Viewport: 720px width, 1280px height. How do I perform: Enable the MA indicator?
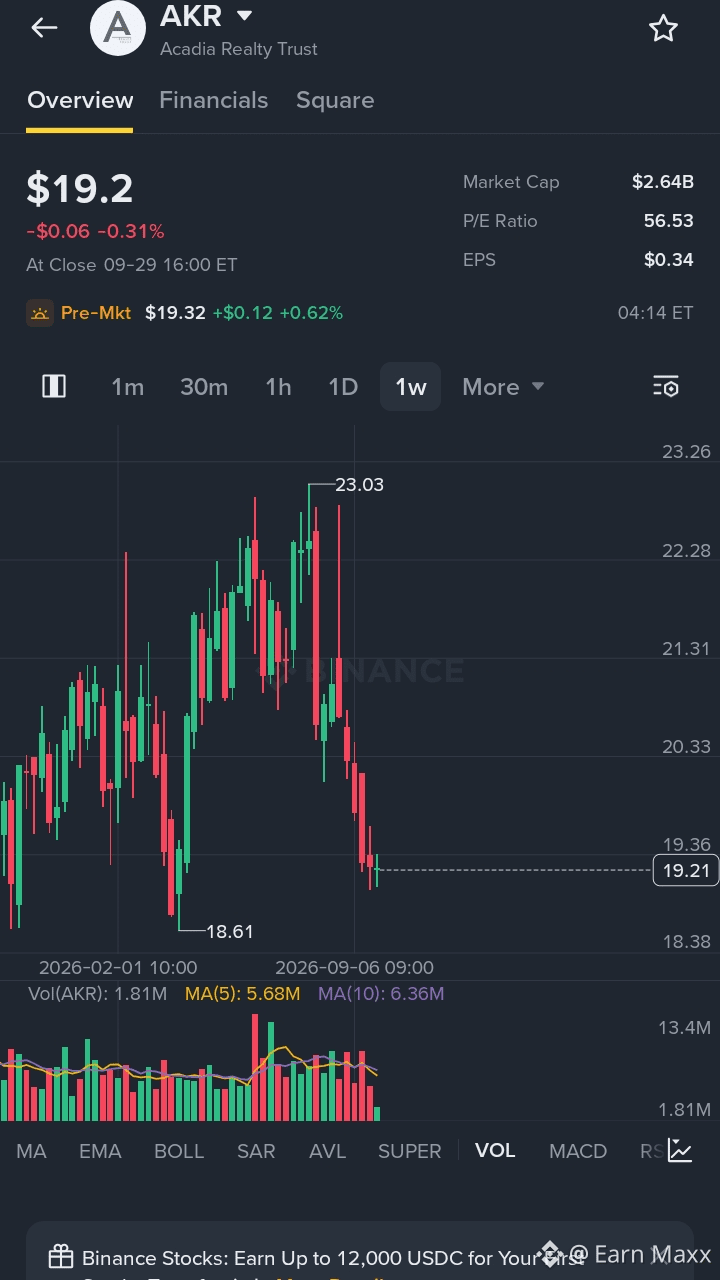[x=31, y=1151]
